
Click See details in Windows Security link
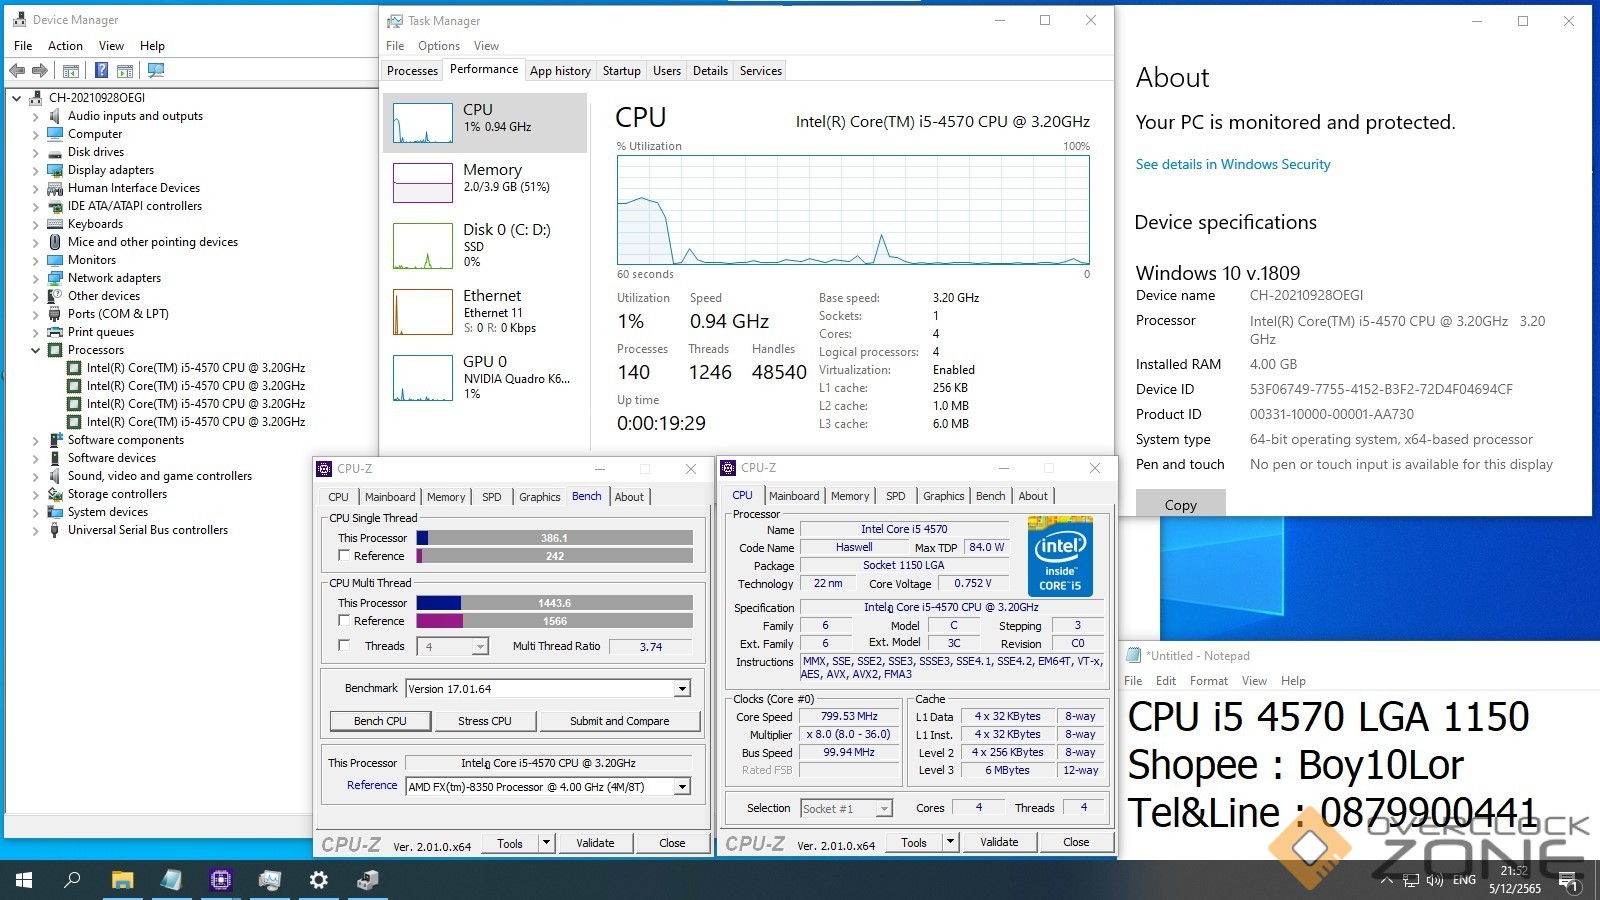tap(1232, 164)
